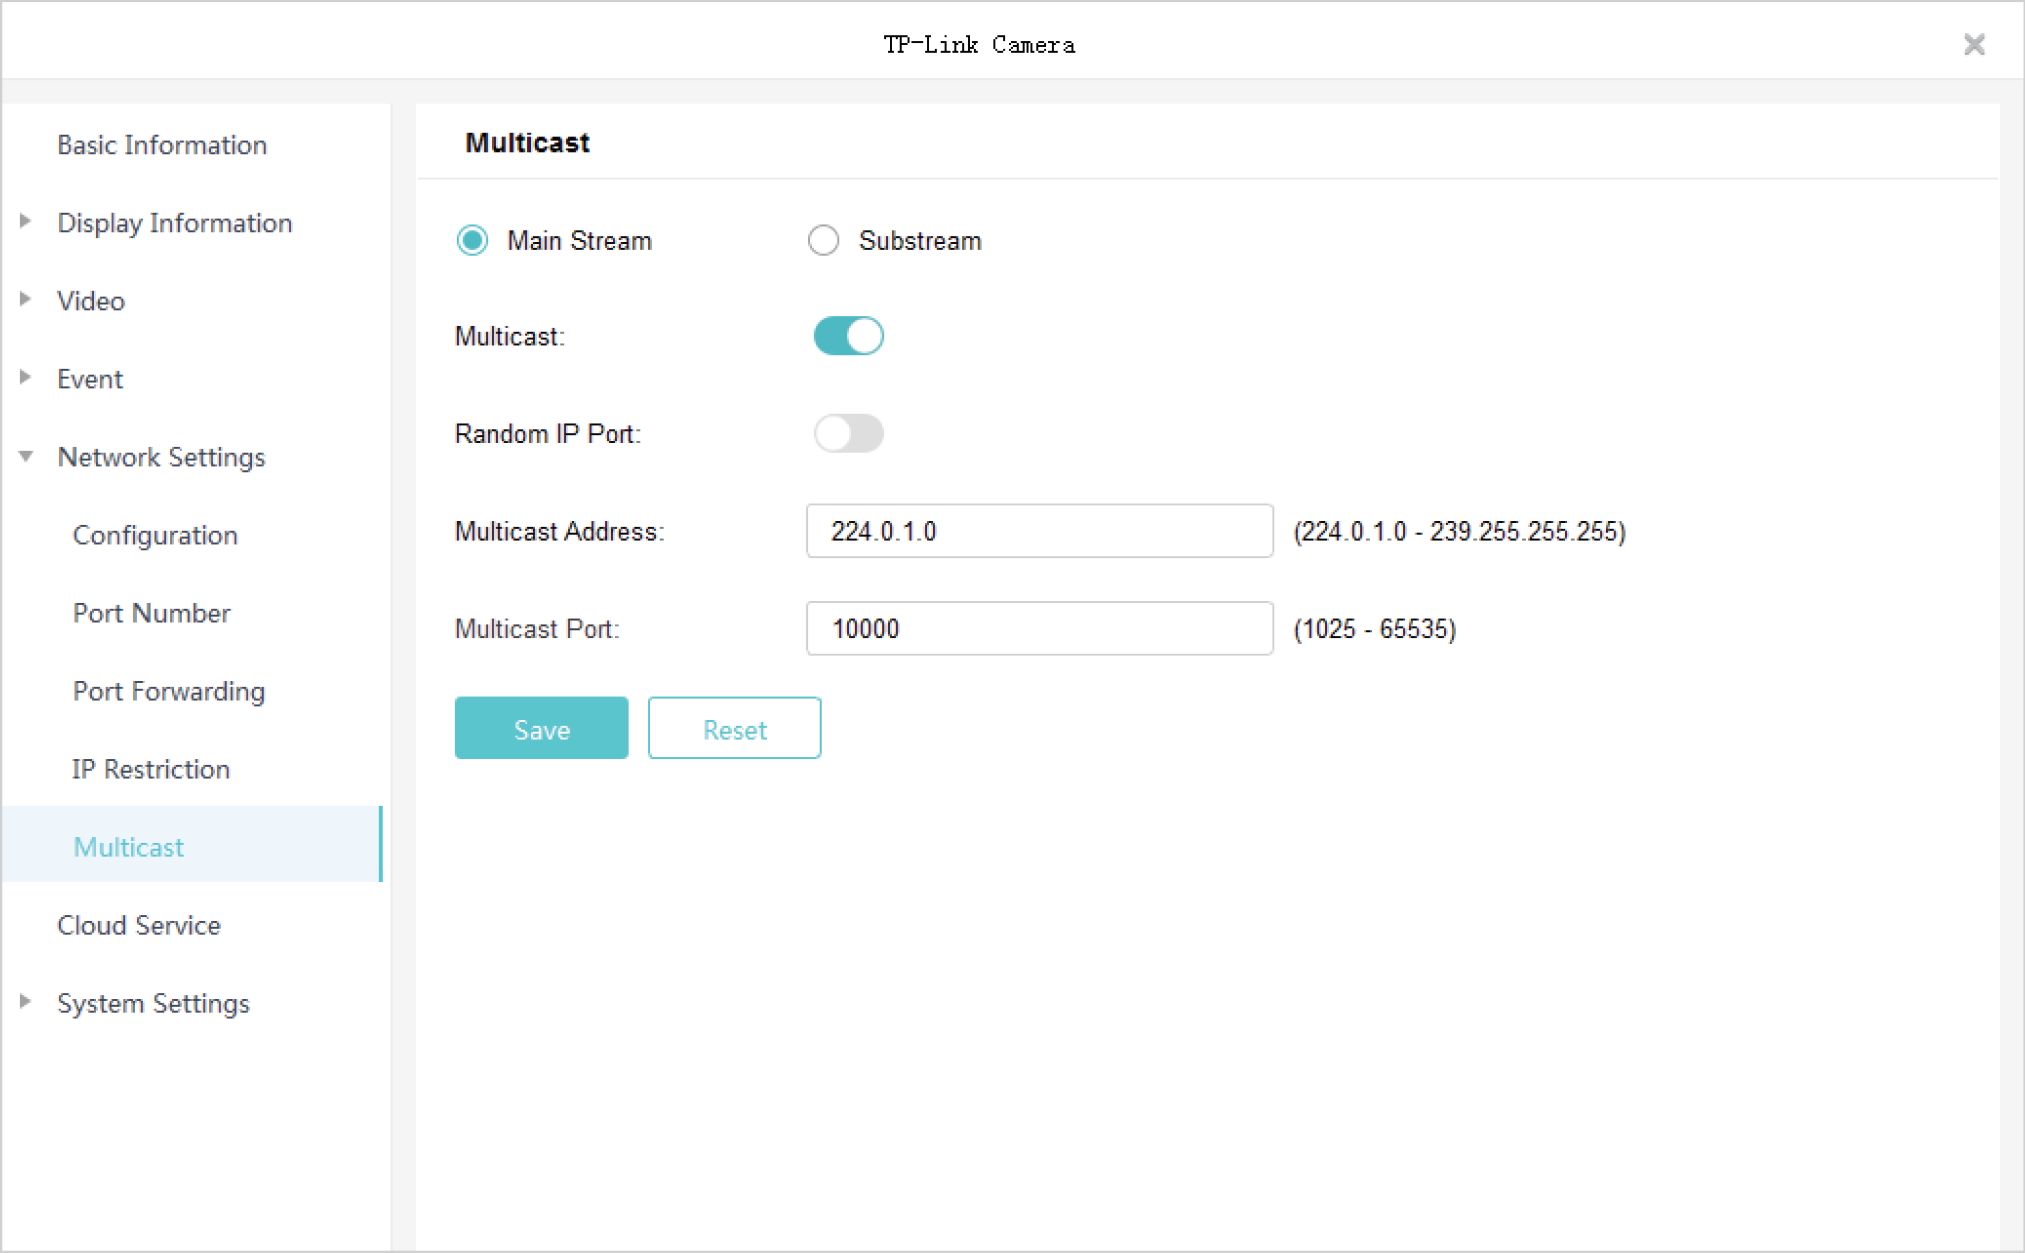
Task: Expand the System Settings section arrow
Action: (x=26, y=1001)
